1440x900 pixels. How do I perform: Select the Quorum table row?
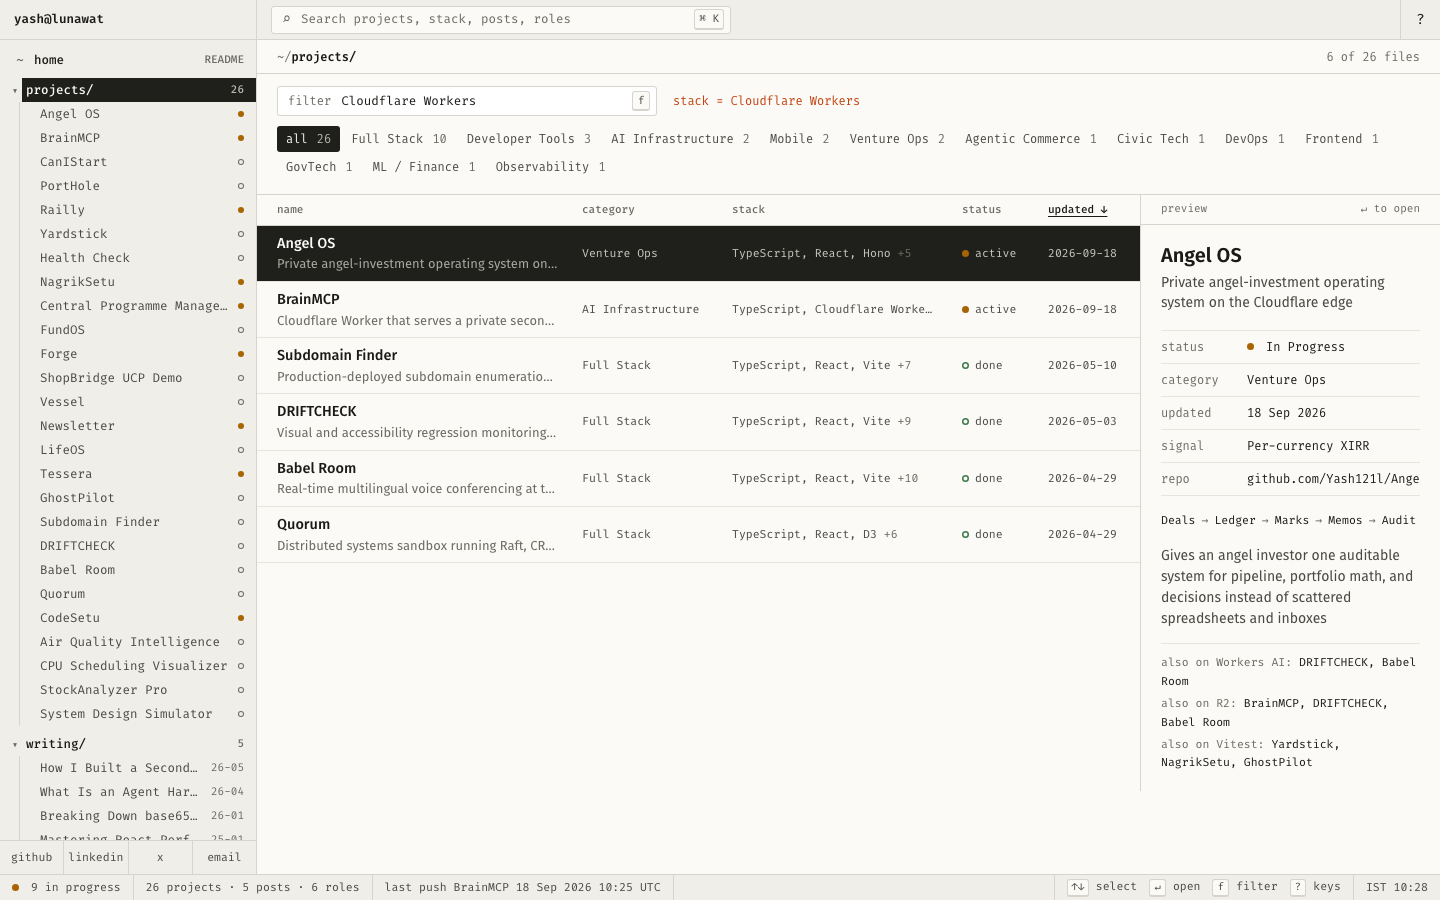pyautogui.click(x=698, y=535)
